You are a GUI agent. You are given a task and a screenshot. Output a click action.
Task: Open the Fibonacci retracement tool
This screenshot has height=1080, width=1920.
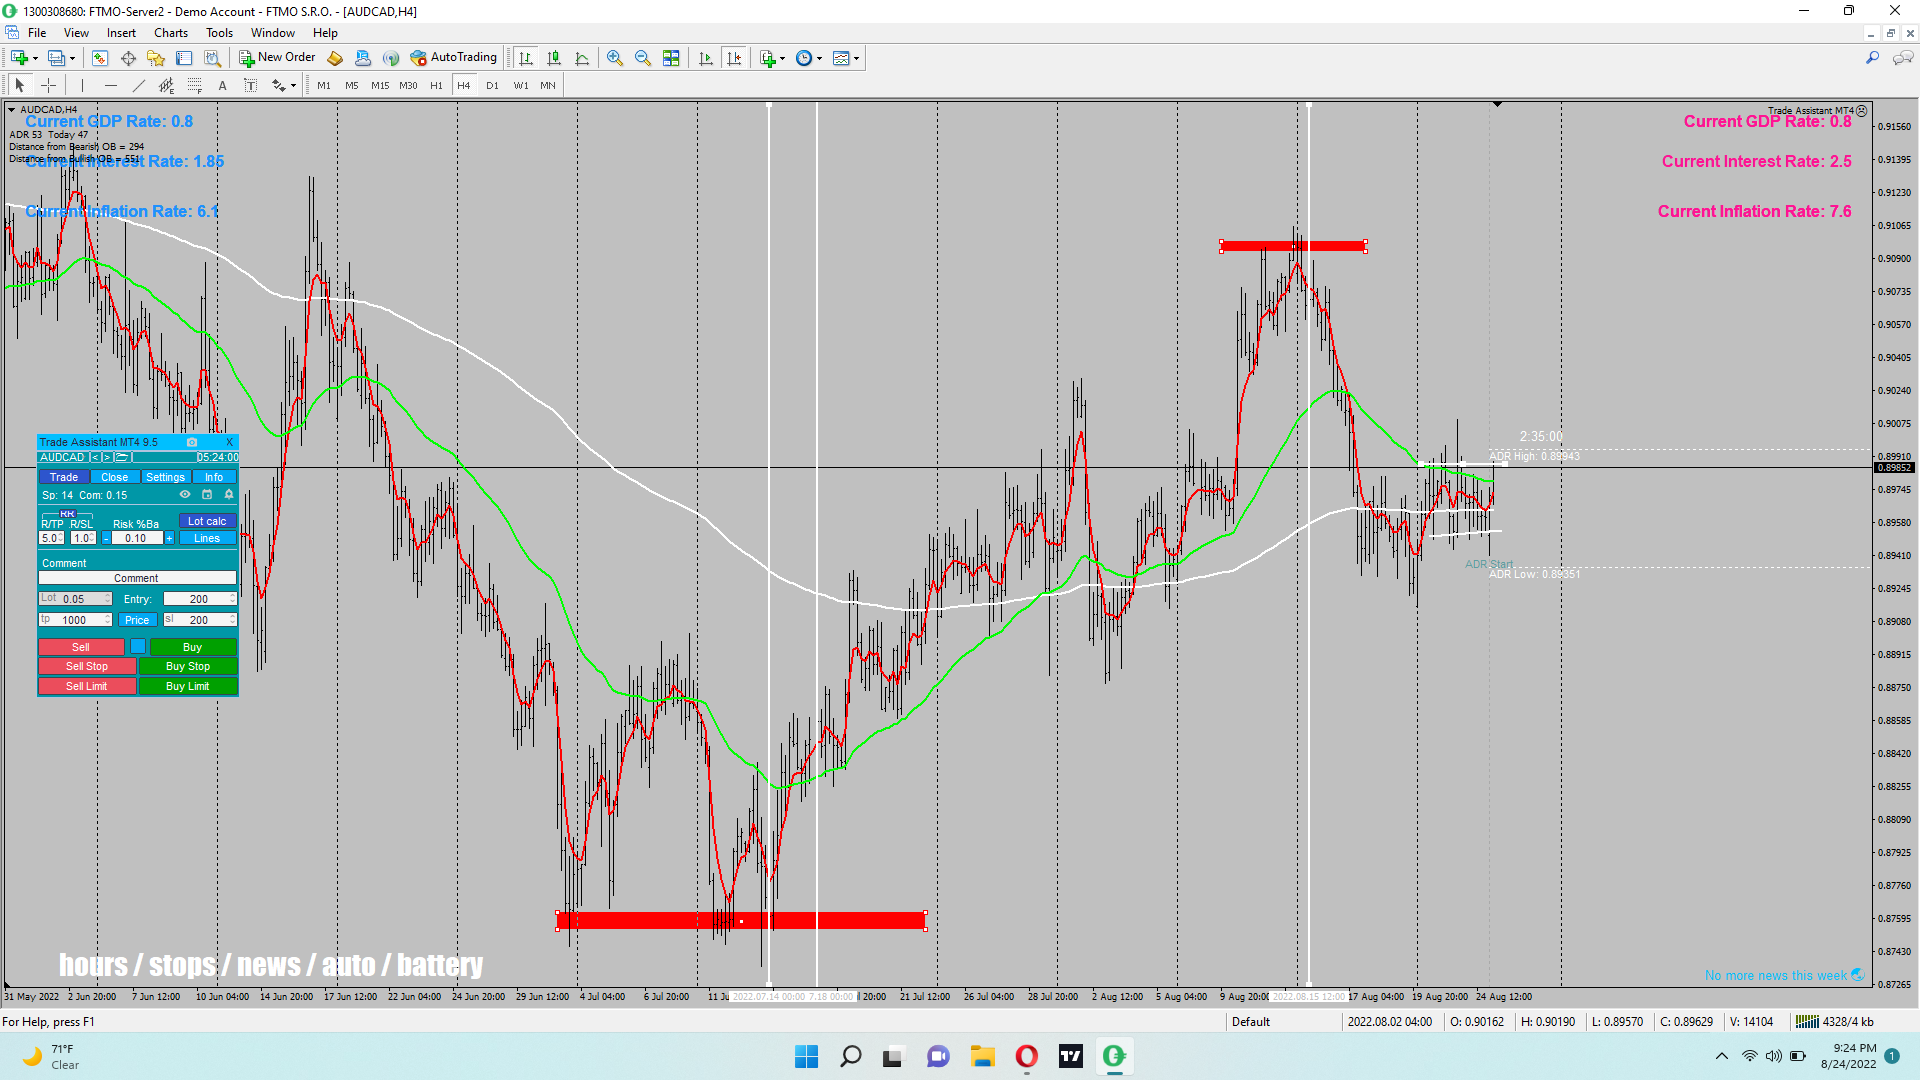[x=195, y=86]
